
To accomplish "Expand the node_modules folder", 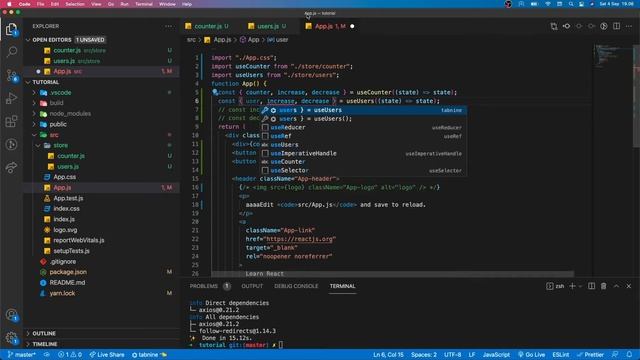I will [x=34, y=113].
